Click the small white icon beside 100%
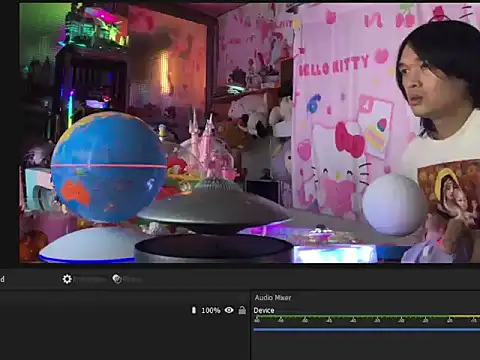480x360 pixels. click(x=194, y=310)
